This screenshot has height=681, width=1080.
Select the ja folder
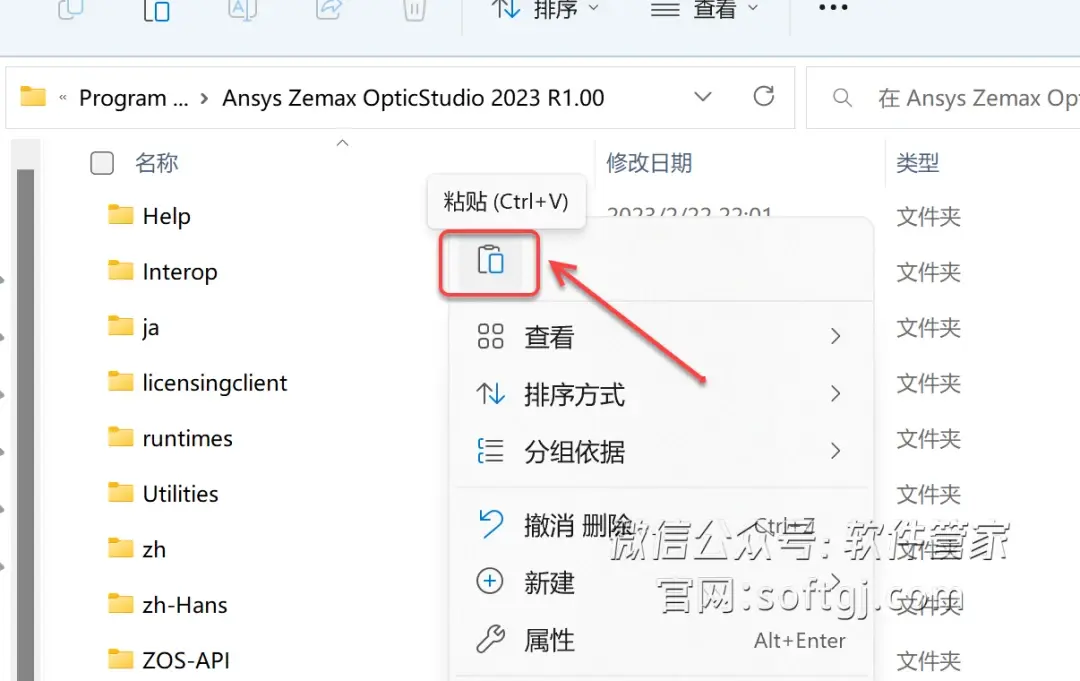tap(151, 327)
